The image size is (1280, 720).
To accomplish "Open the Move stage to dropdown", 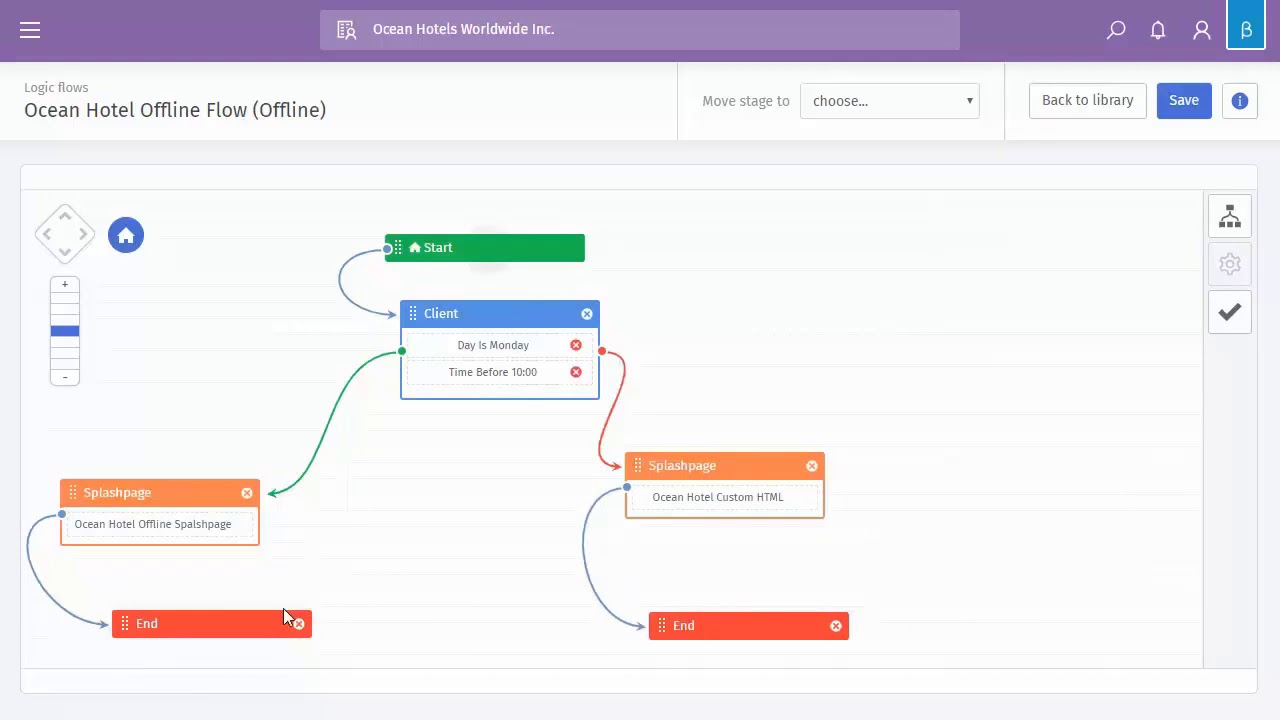I will [x=890, y=101].
